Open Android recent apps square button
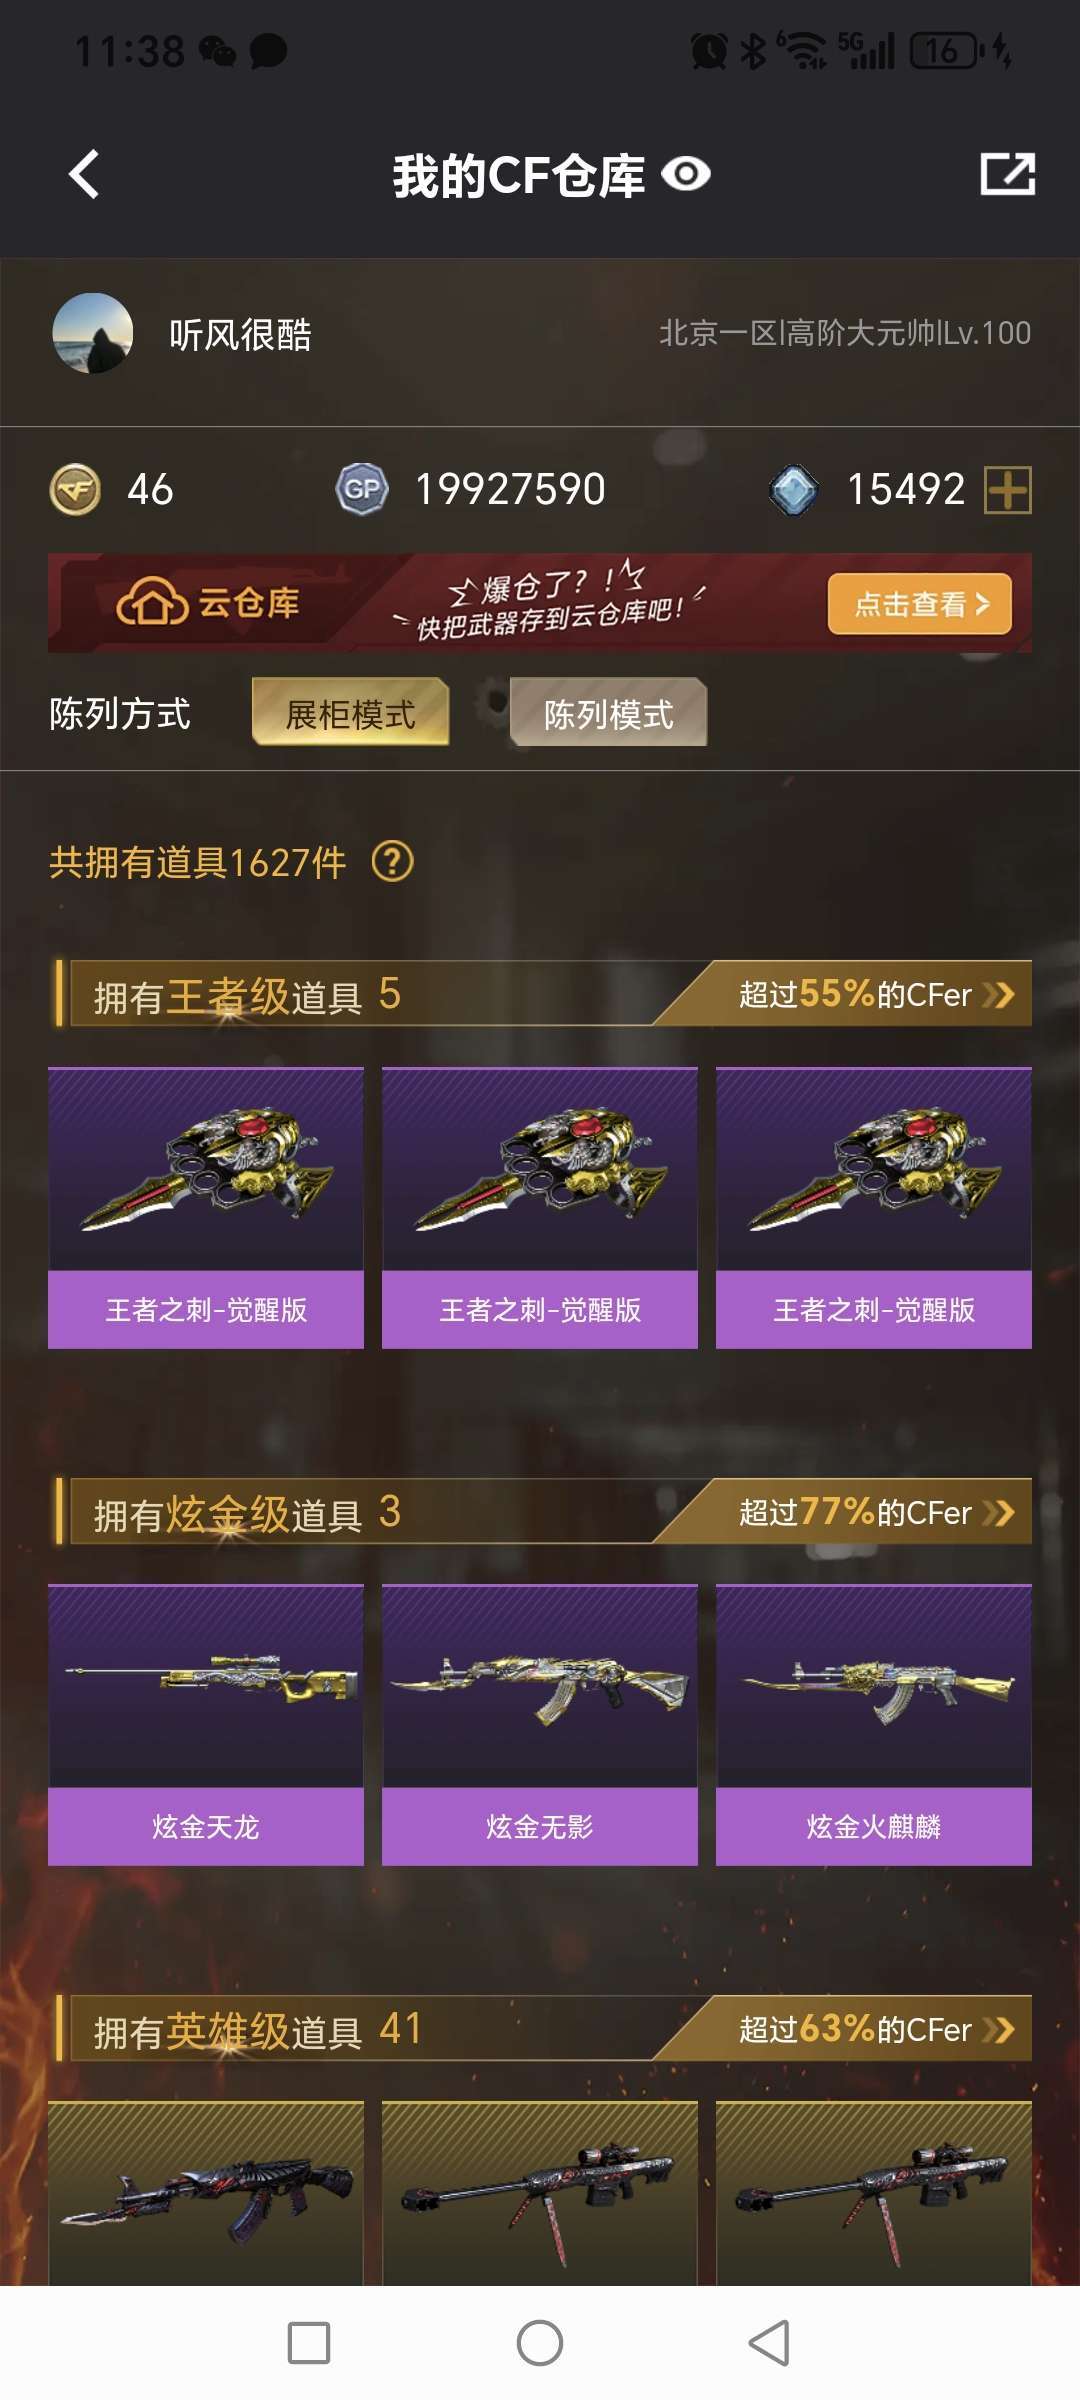 [309, 2342]
